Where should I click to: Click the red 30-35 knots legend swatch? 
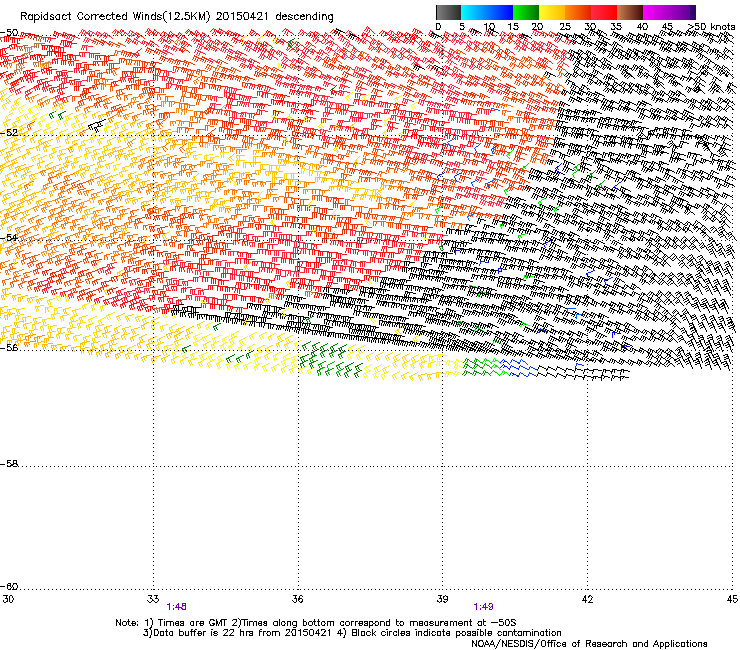pyautogui.click(x=604, y=12)
